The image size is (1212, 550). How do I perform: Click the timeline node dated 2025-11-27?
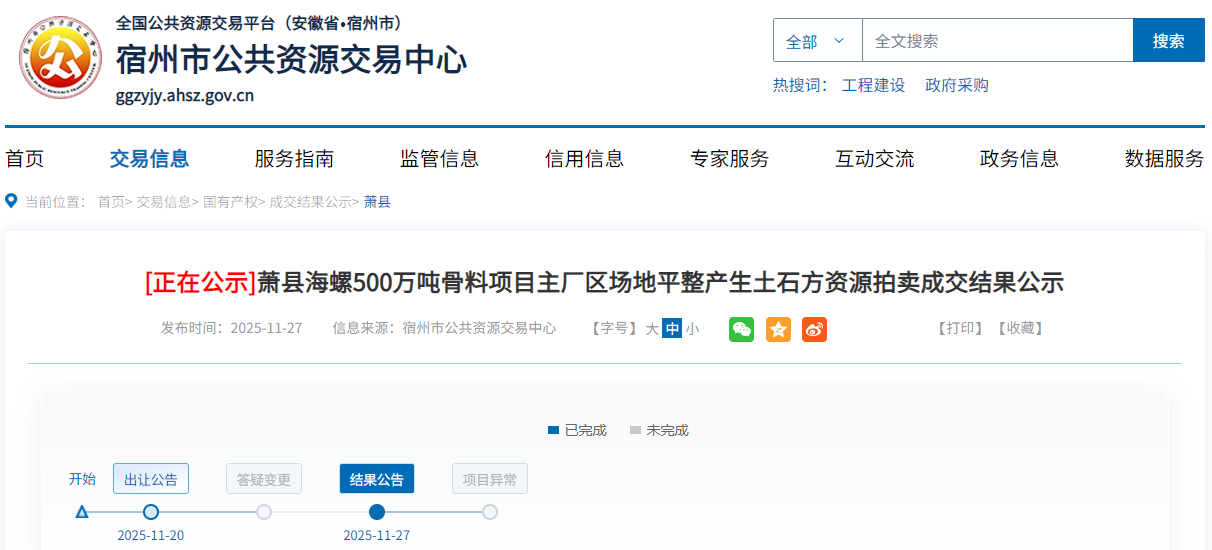tap(377, 512)
